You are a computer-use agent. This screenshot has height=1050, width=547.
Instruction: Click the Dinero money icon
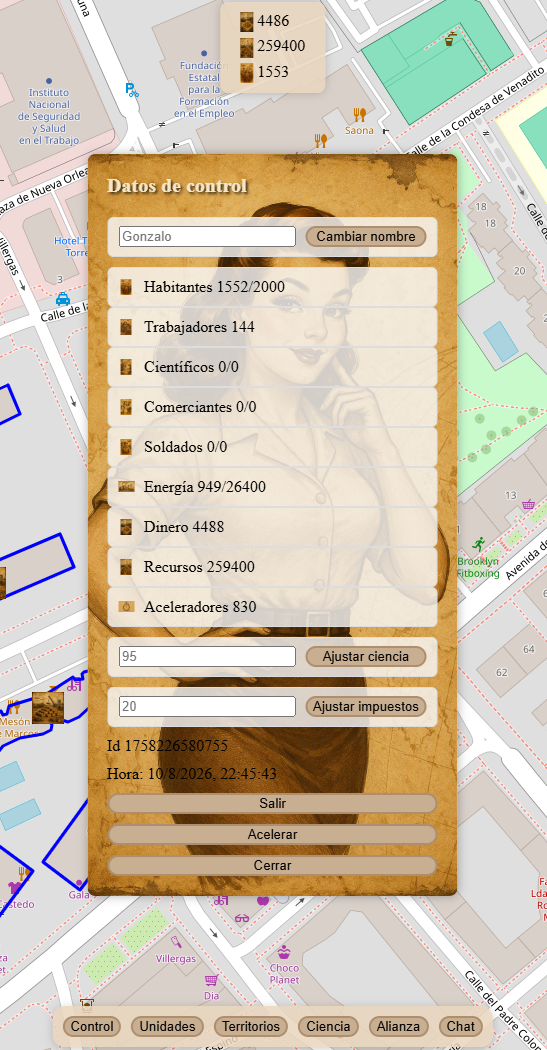click(x=126, y=527)
